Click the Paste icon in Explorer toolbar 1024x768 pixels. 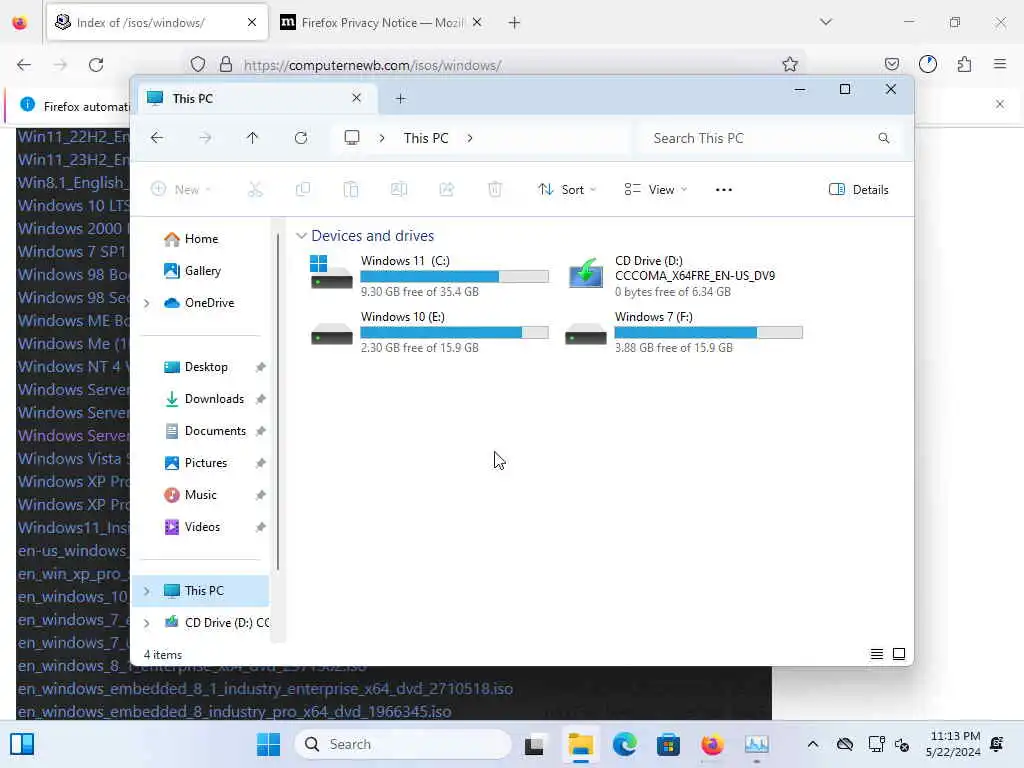click(351, 189)
